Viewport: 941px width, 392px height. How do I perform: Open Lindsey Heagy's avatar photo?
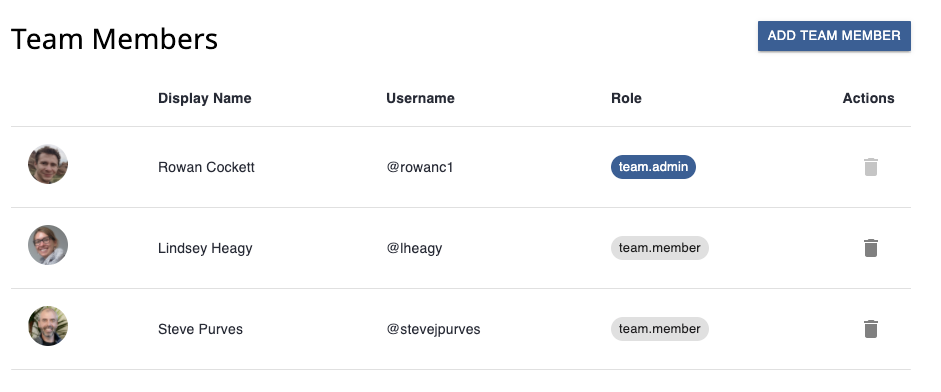(x=48, y=245)
